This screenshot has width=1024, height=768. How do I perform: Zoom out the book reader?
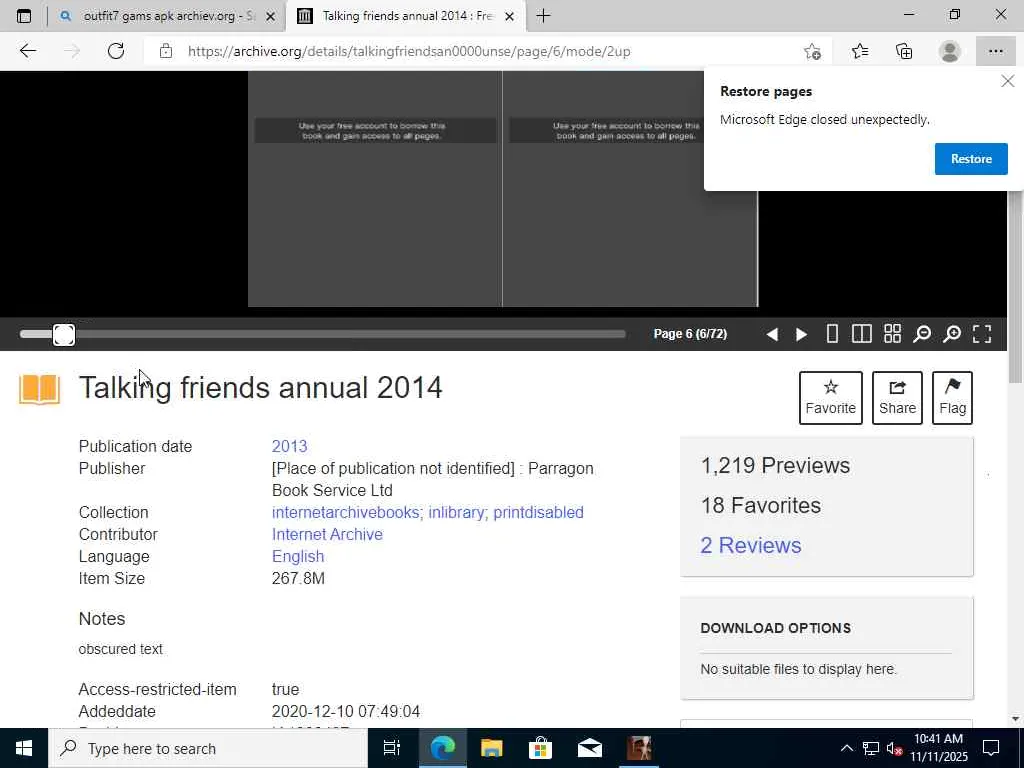click(x=922, y=334)
